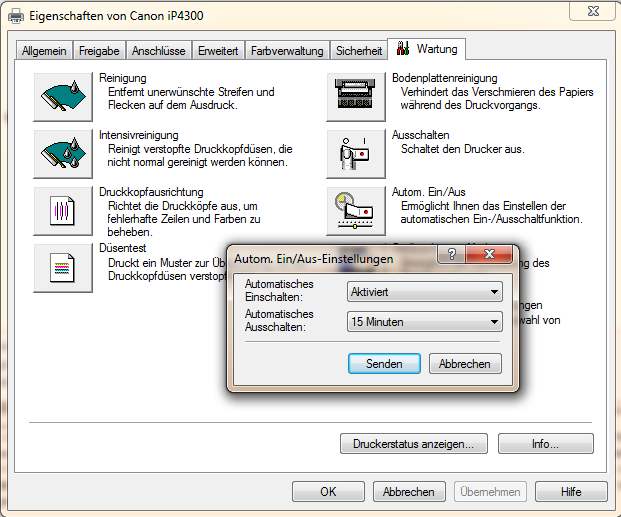Click the 'Autom. Ein/Aus' heading text
The image size is (621, 517).
[429, 192]
